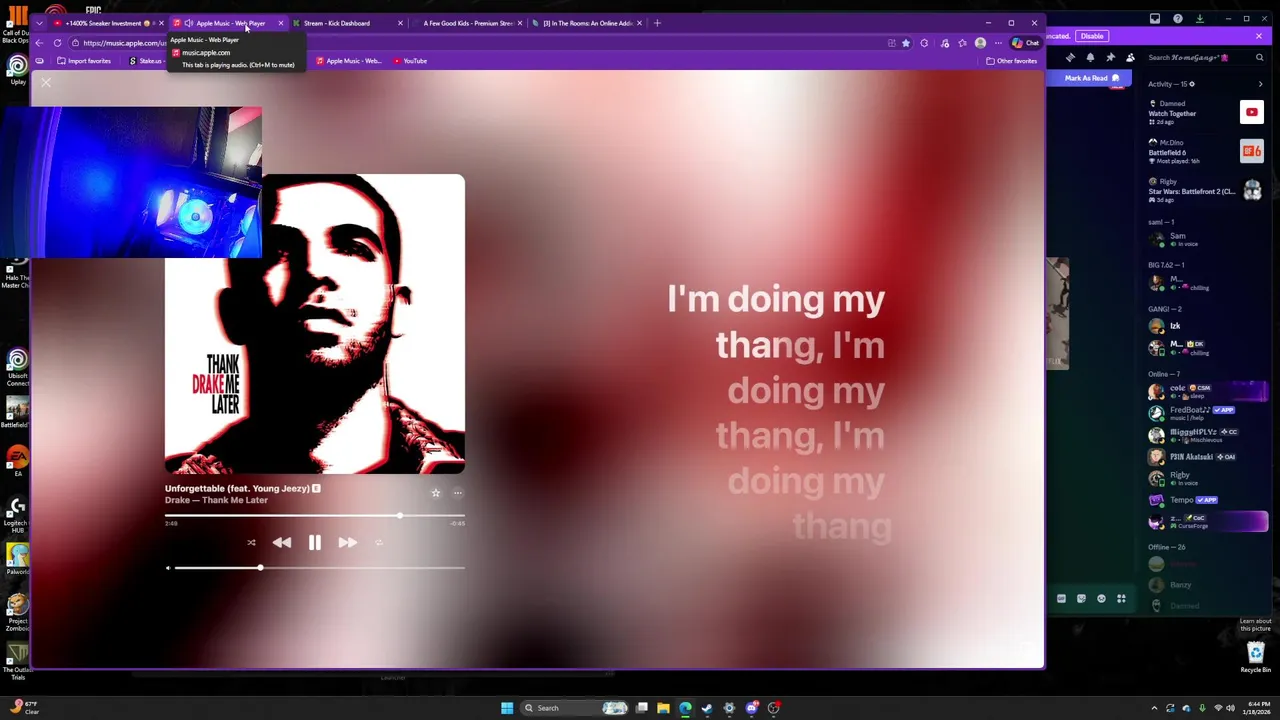Skip to the previous track
Screen dimensions: 1280x720
(x=282, y=542)
